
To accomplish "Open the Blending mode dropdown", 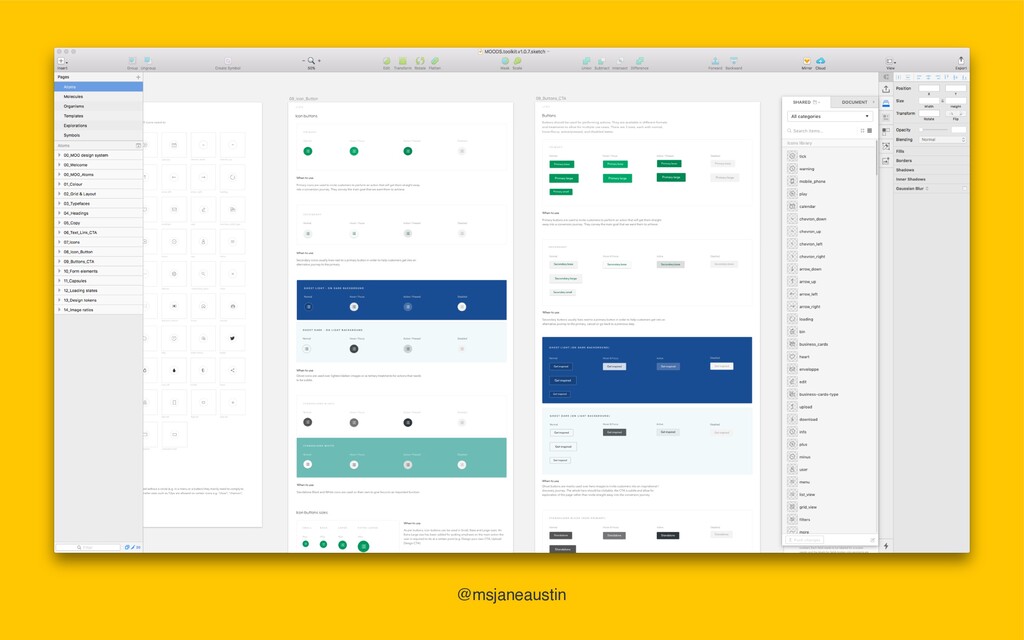I will point(942,140).
